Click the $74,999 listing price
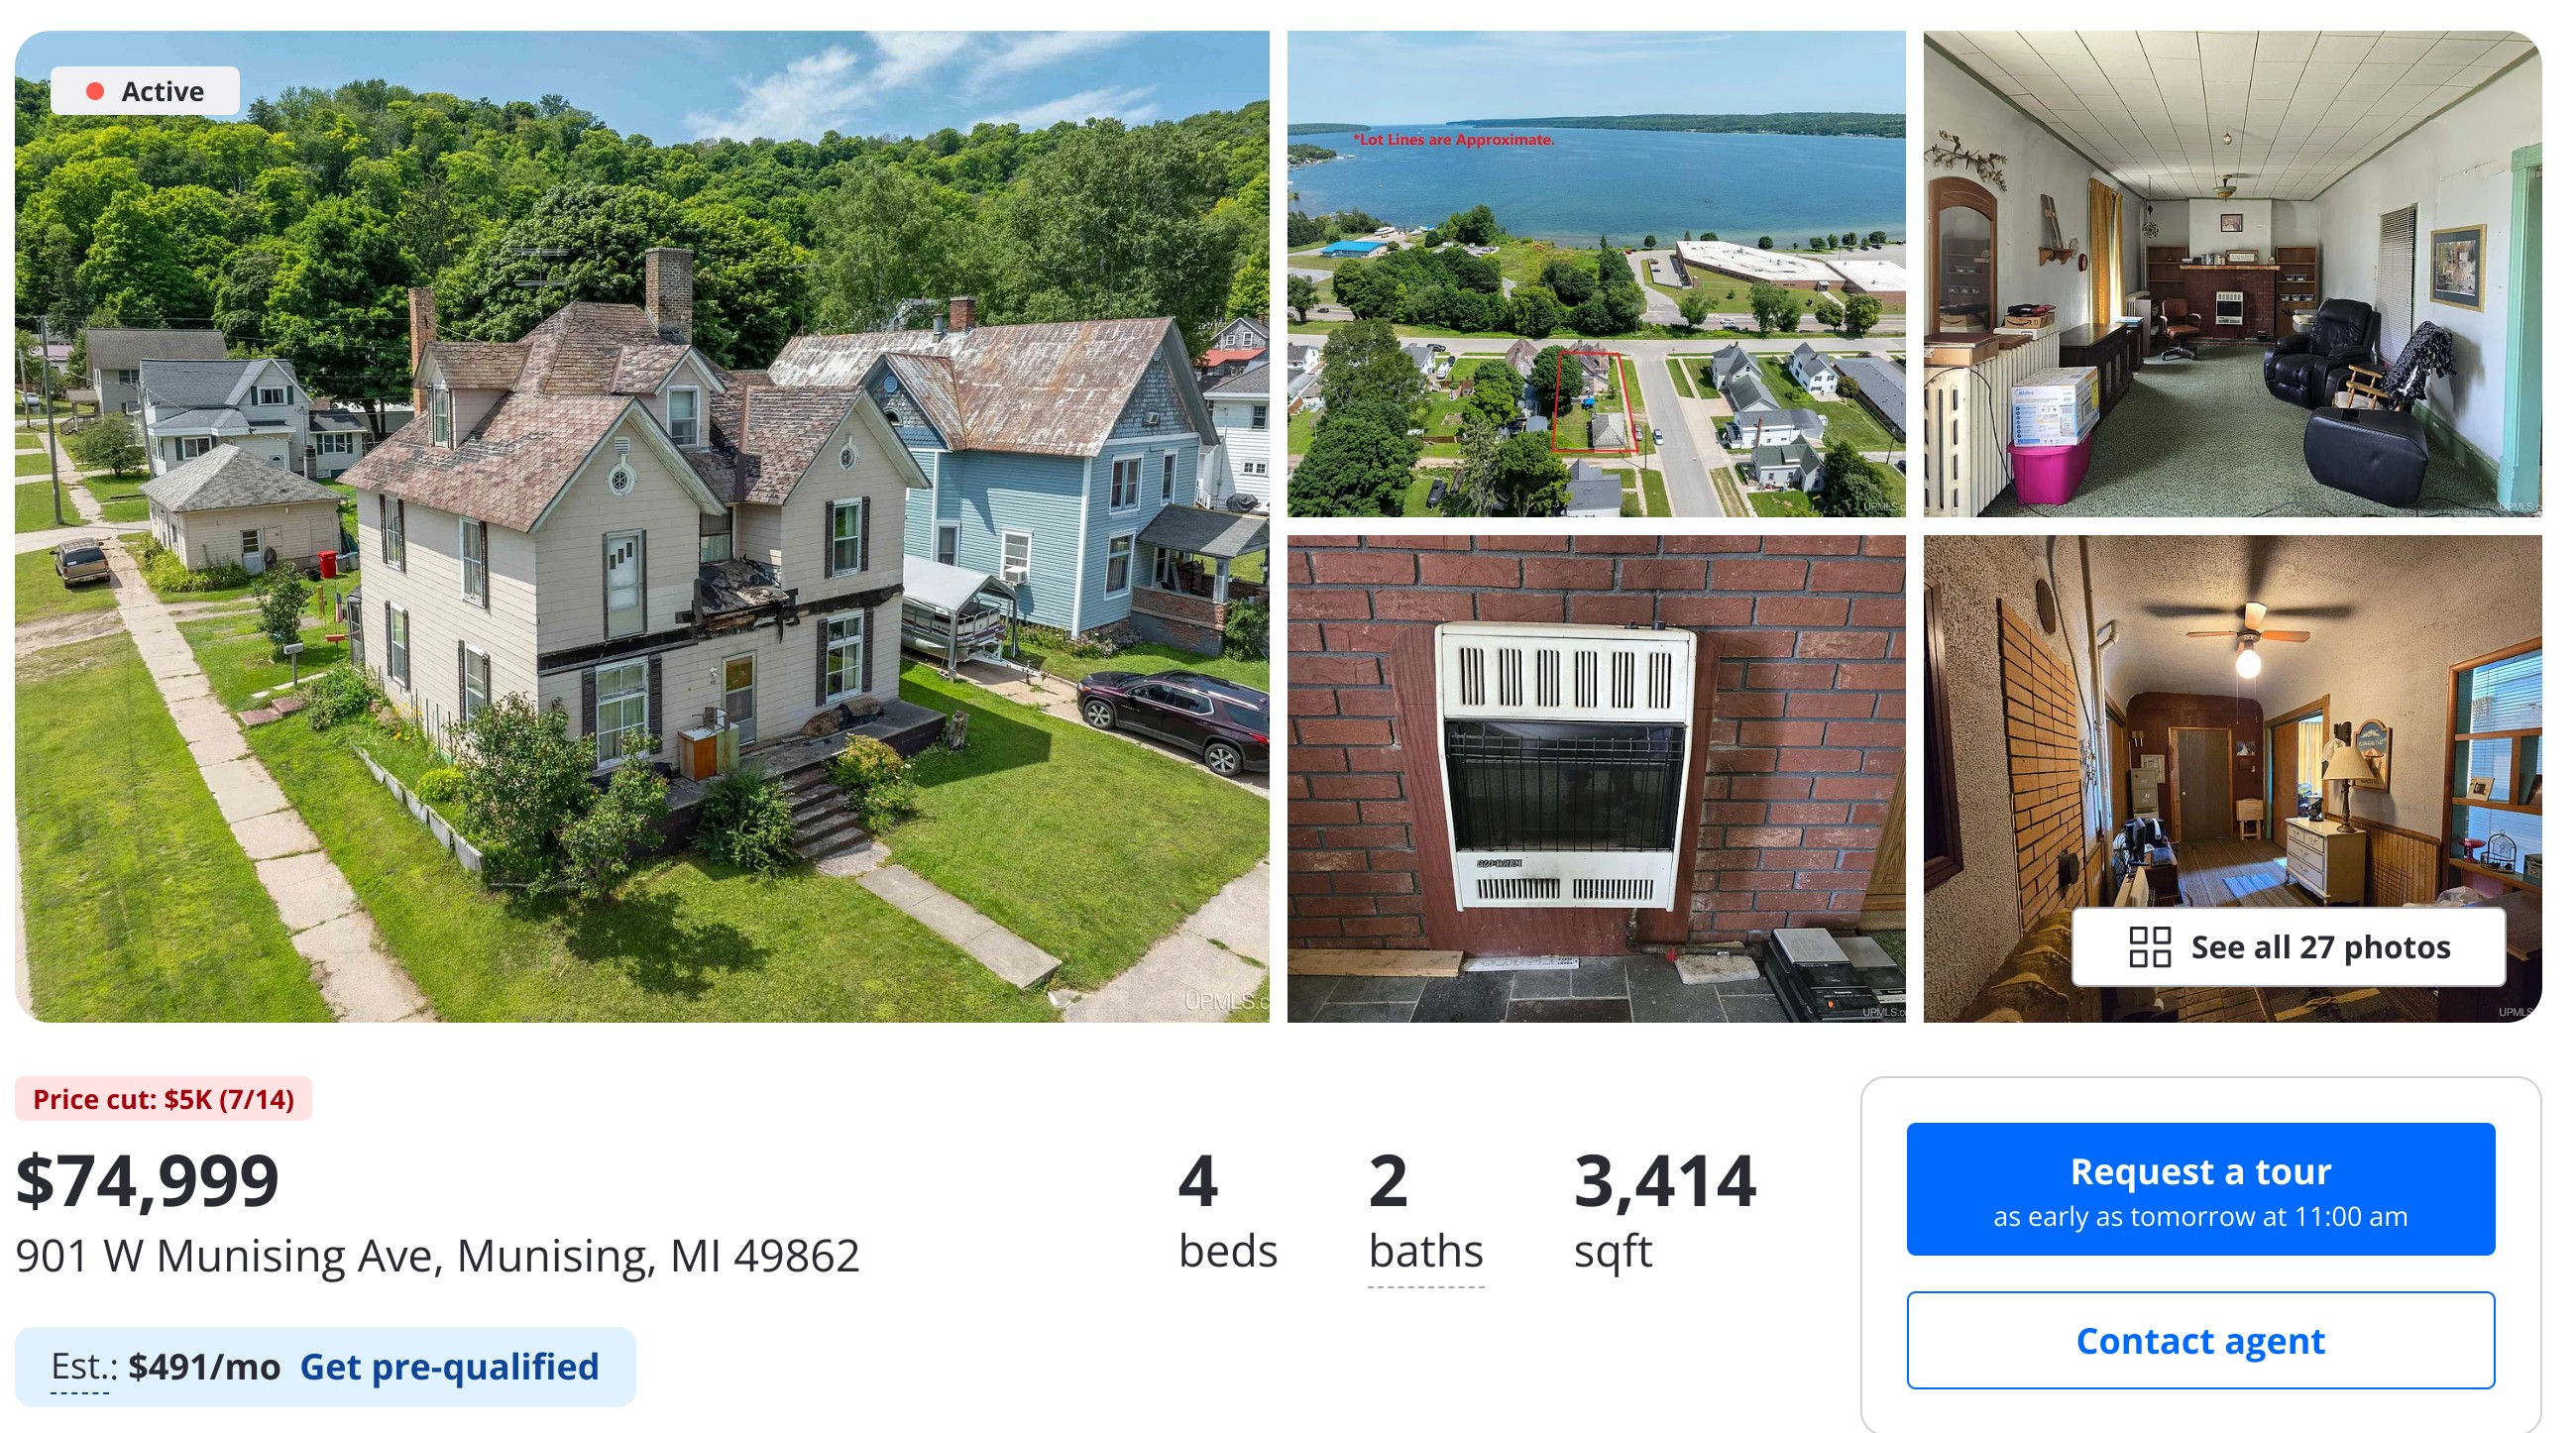2576x1433 pixels. click(147, 1180)
